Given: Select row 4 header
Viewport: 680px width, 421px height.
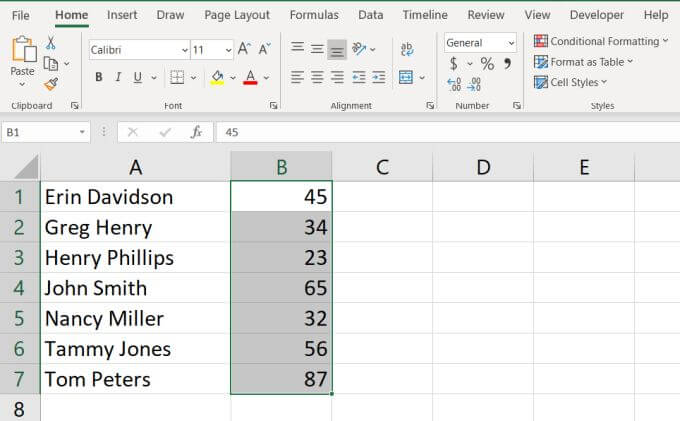Looking at the screenshot, I should pyautogui.click(x=19, y=288).
